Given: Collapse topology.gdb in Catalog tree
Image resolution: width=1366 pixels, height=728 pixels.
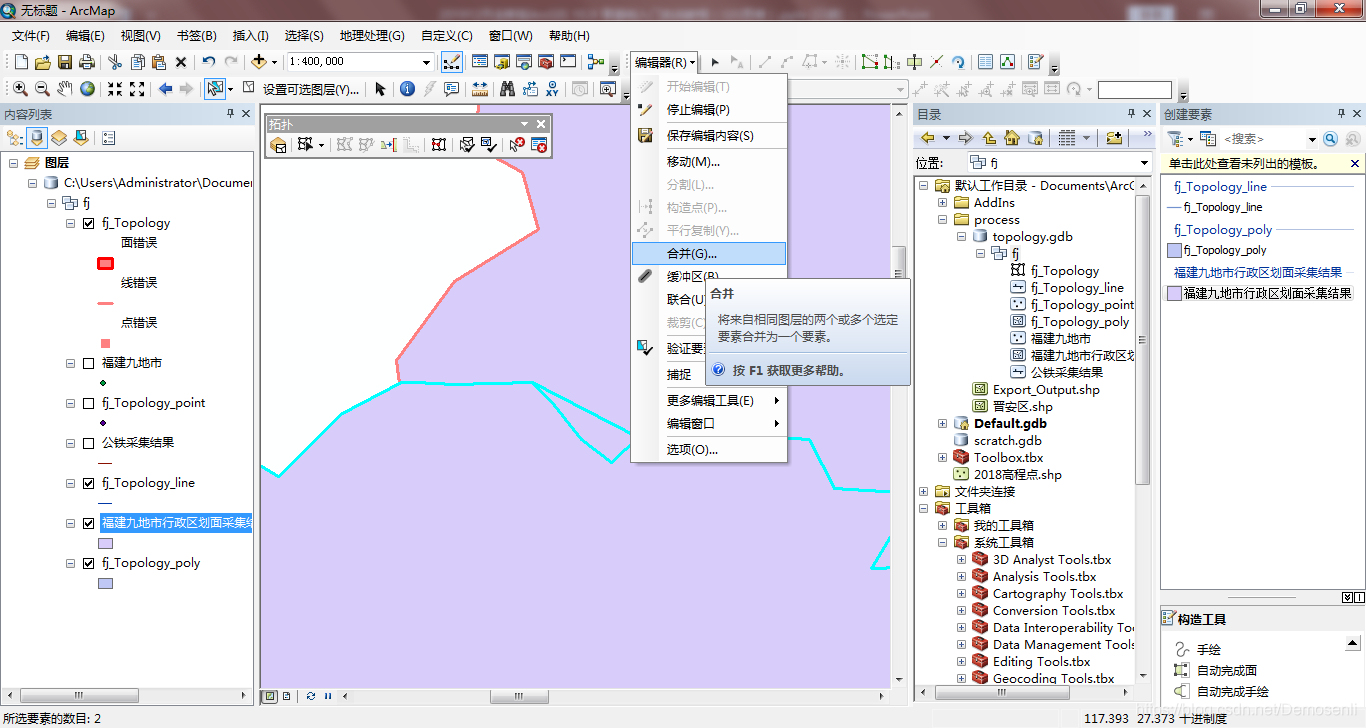Looking at the screenshot, I should click(961, 237).
